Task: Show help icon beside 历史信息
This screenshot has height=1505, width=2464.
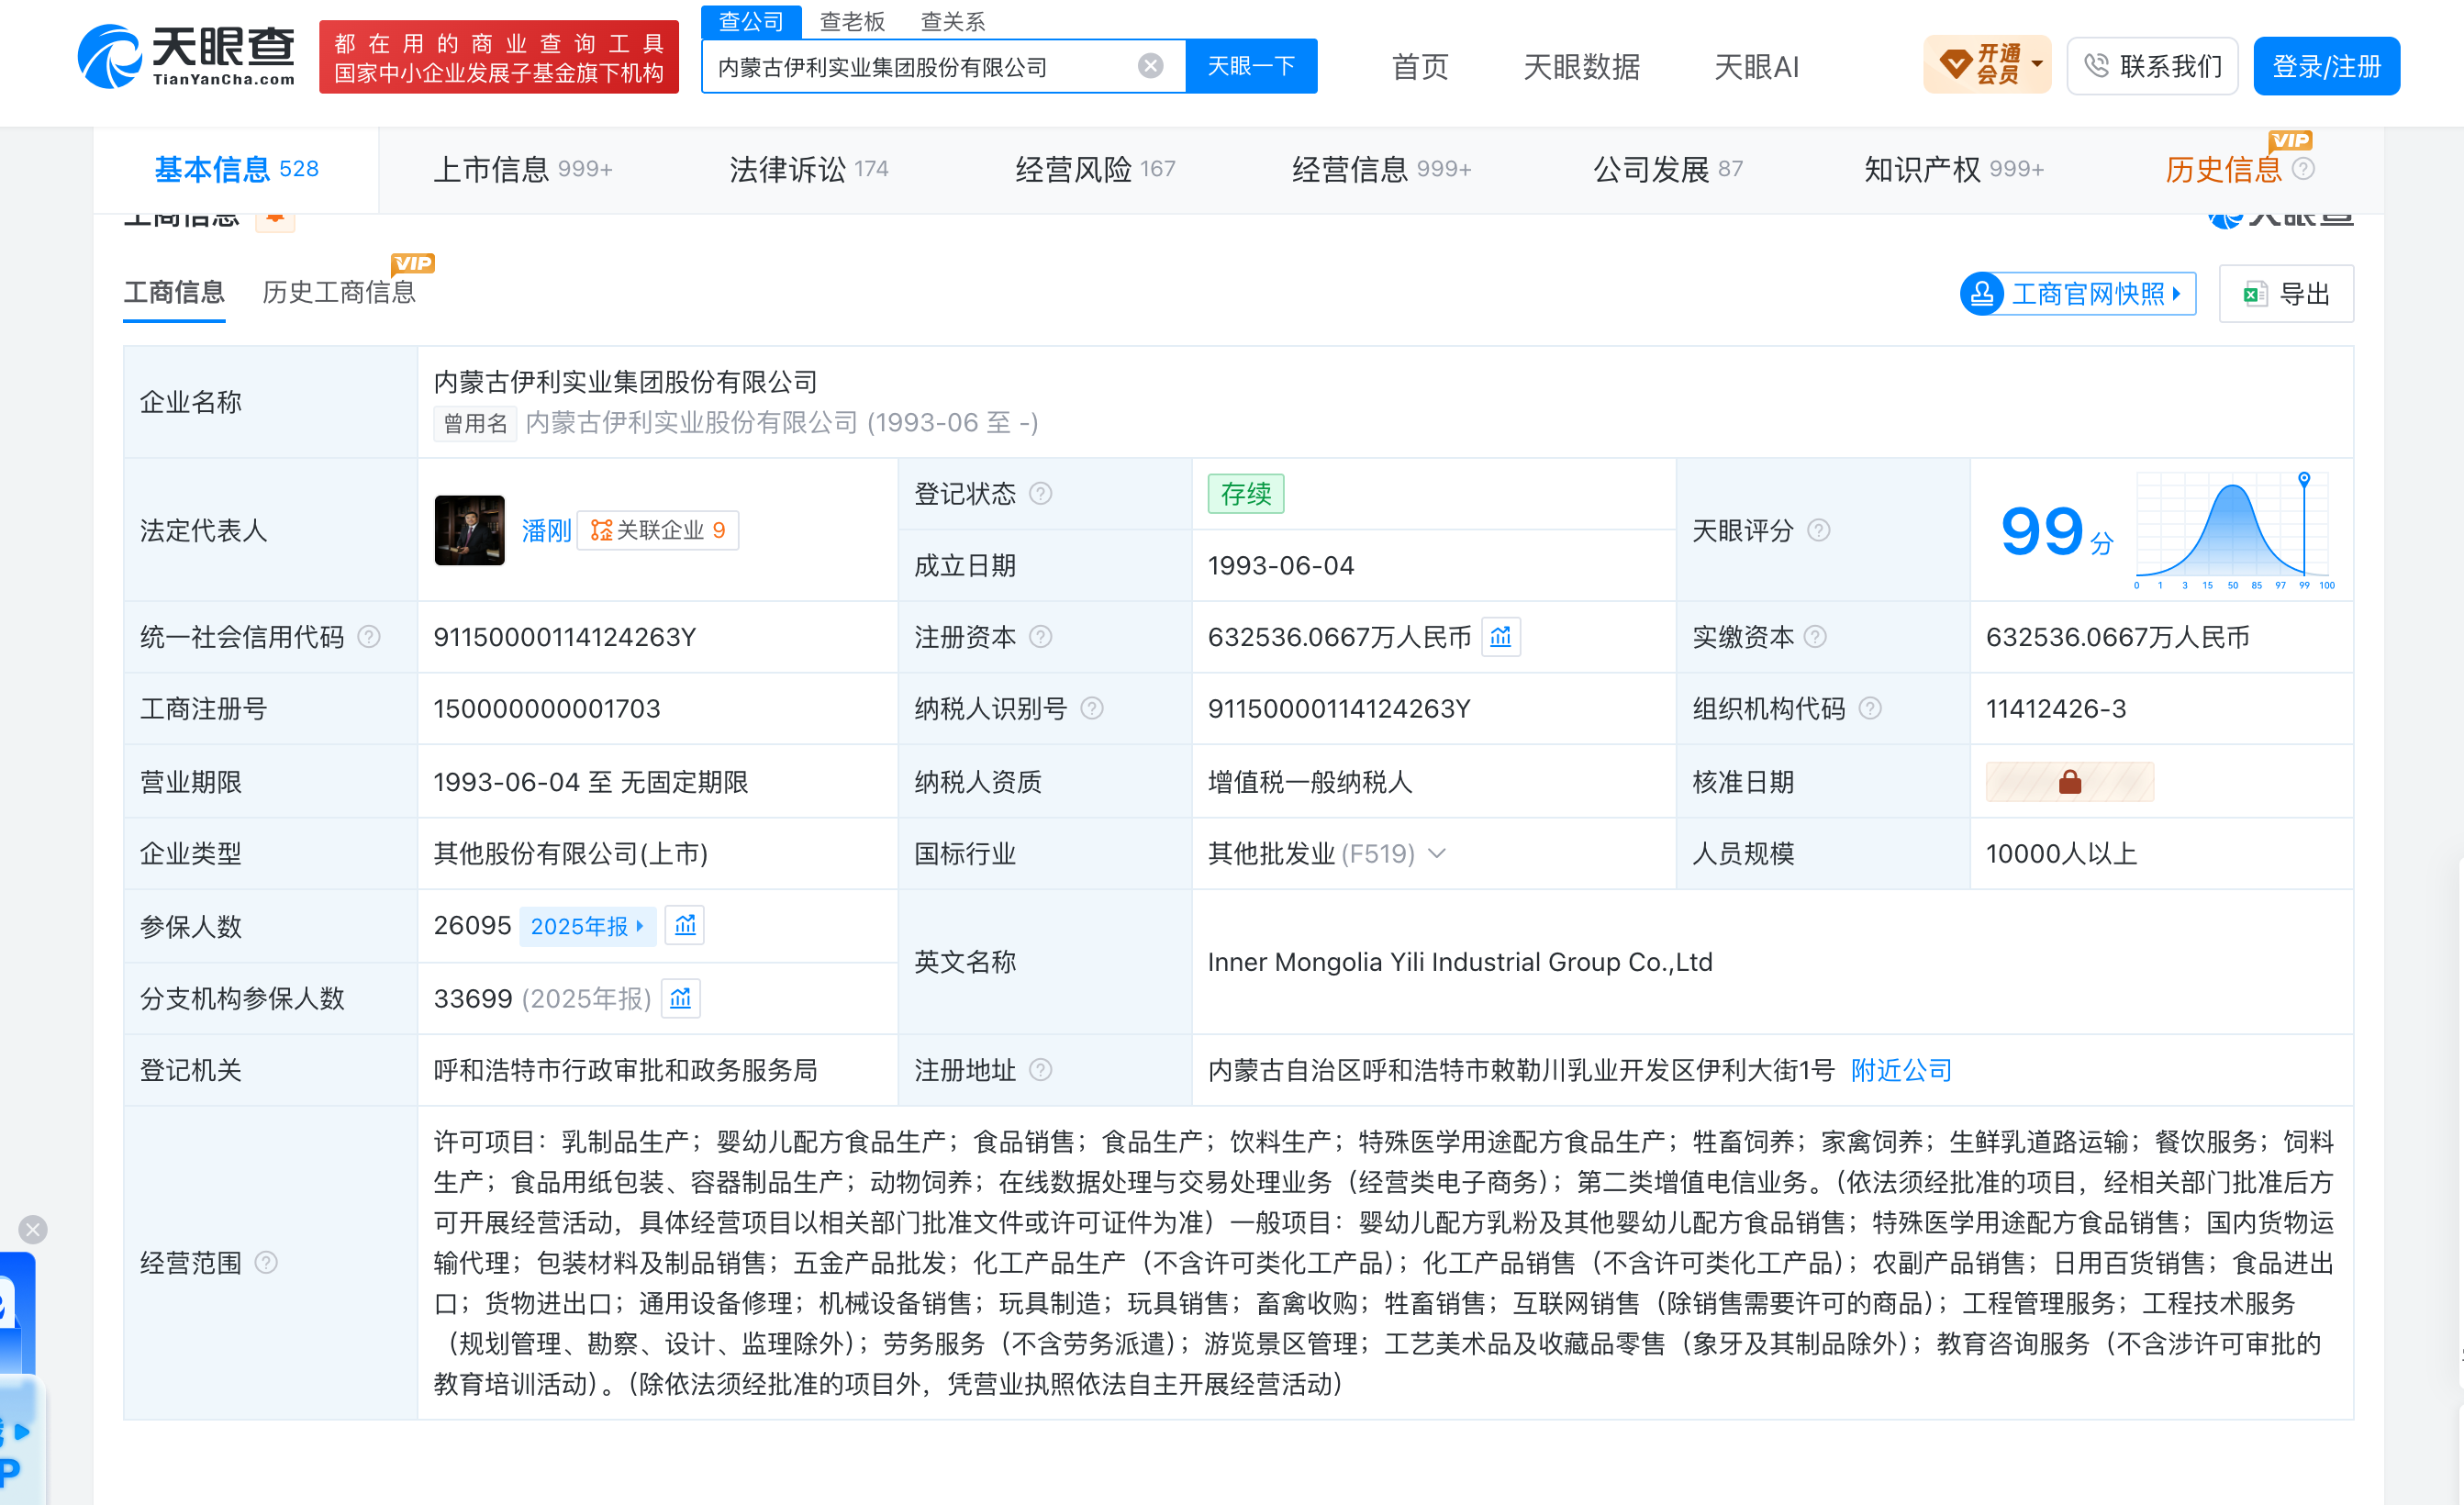Action: [x=2303, y=169]
